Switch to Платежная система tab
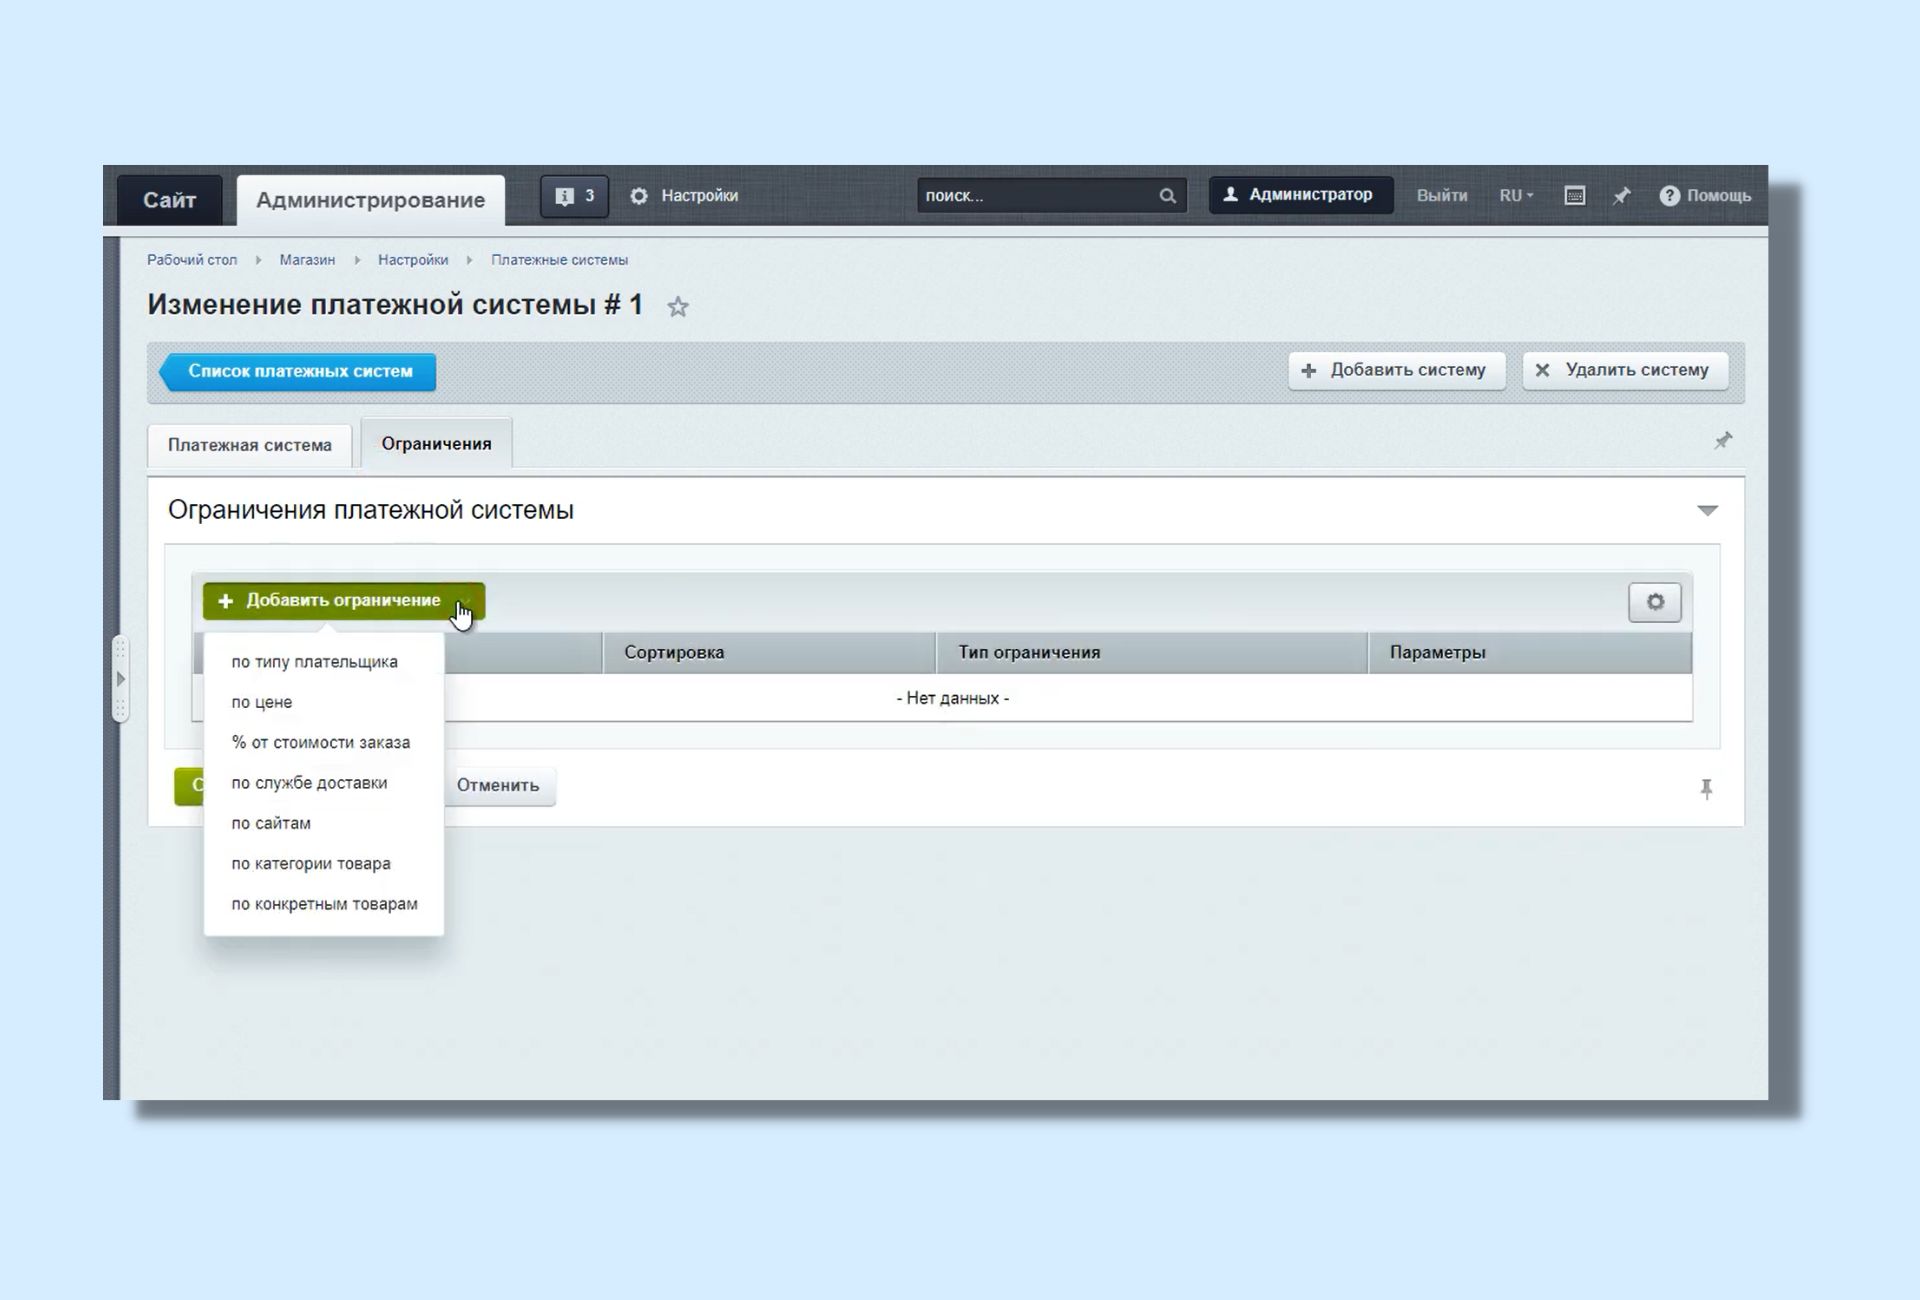This screenshot has height=1300, width=1920. pyautogui.click(x=249, y=445)
